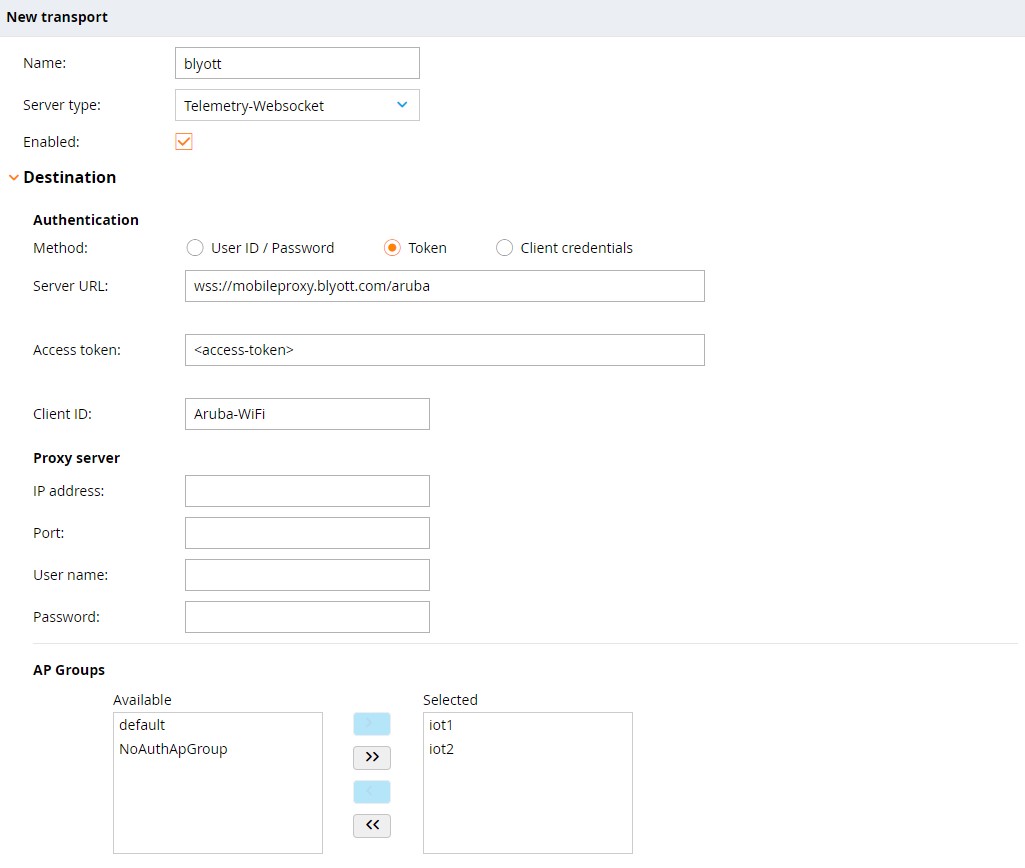Add a group using the single right arrow
Viewport: 1025px width, 868px height.
371,723
